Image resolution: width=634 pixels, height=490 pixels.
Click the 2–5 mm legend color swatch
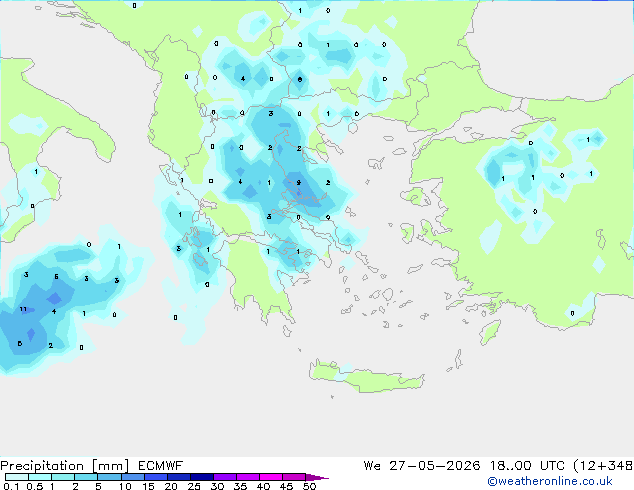tap(86, 477)
